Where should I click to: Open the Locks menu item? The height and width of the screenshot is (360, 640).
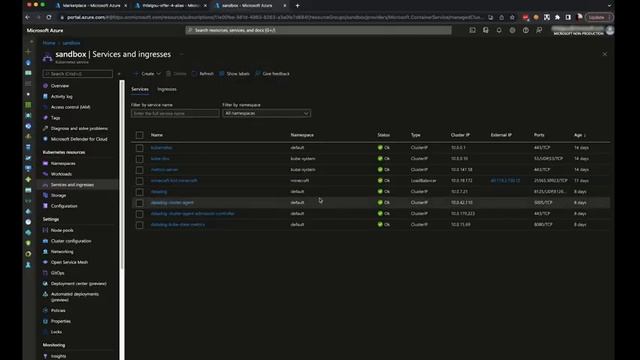[56, 332]
